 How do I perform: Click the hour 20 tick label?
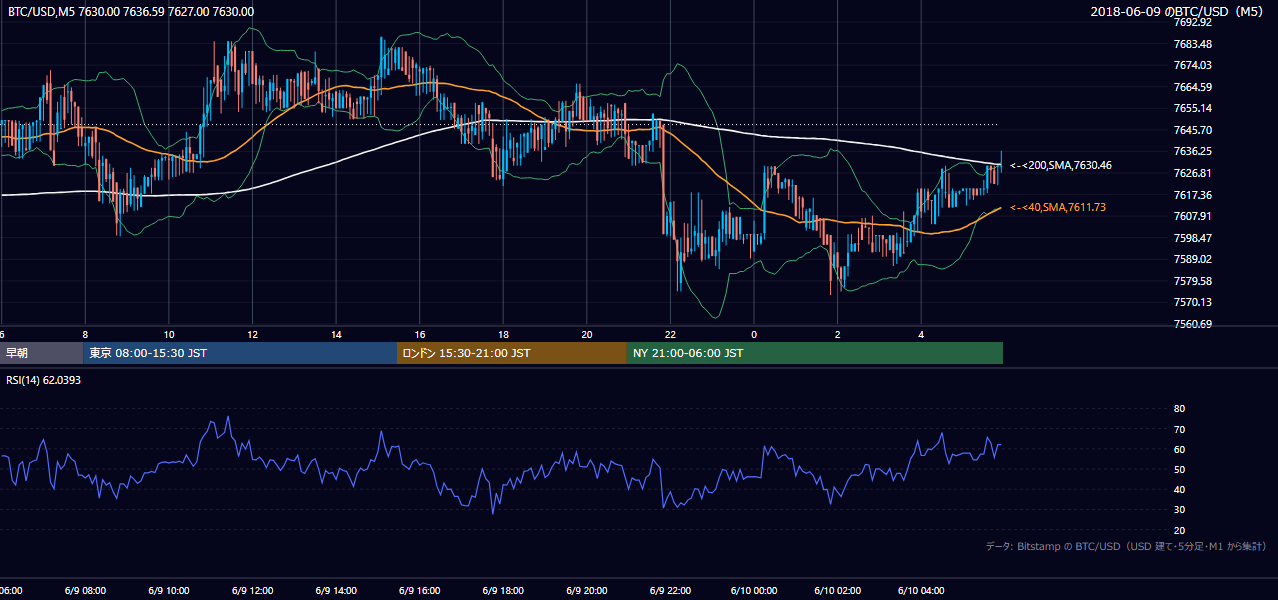click(587, 335)
